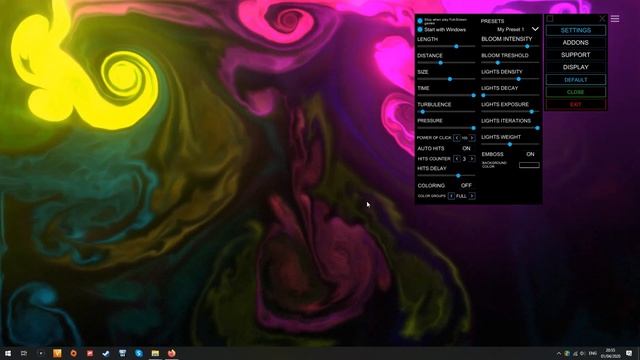Close the side menu with the X icon

click(602, 19)
